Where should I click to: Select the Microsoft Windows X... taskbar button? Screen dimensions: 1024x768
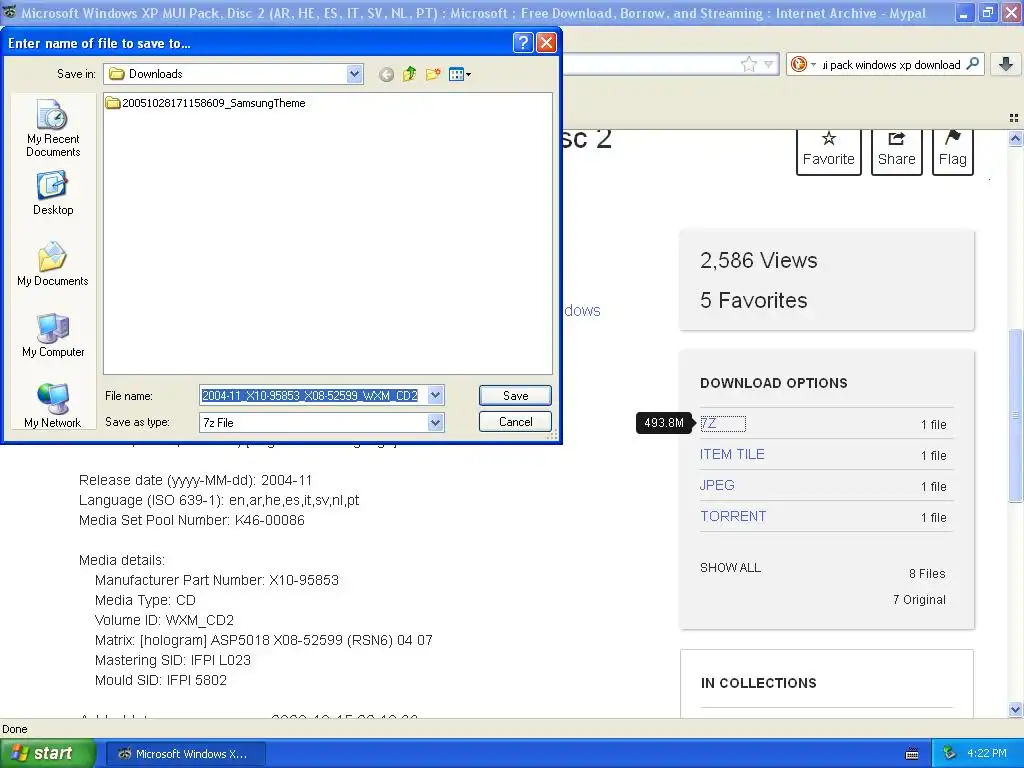point(185,754)
